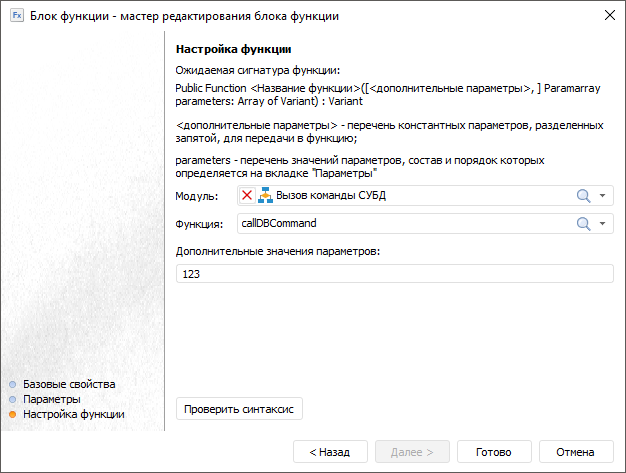This screenshot has height=473, width=626.
Task: Click the Функция field with callDBCommand text
Action: point(400,223)
